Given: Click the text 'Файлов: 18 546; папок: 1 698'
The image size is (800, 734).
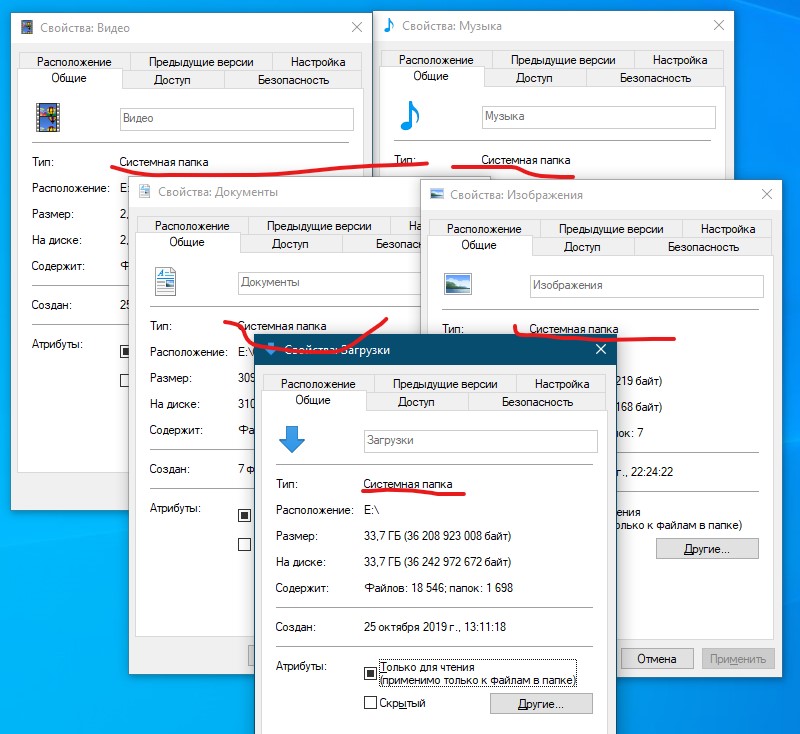Looking at the screenshot, I should click(x=438, y=588).
